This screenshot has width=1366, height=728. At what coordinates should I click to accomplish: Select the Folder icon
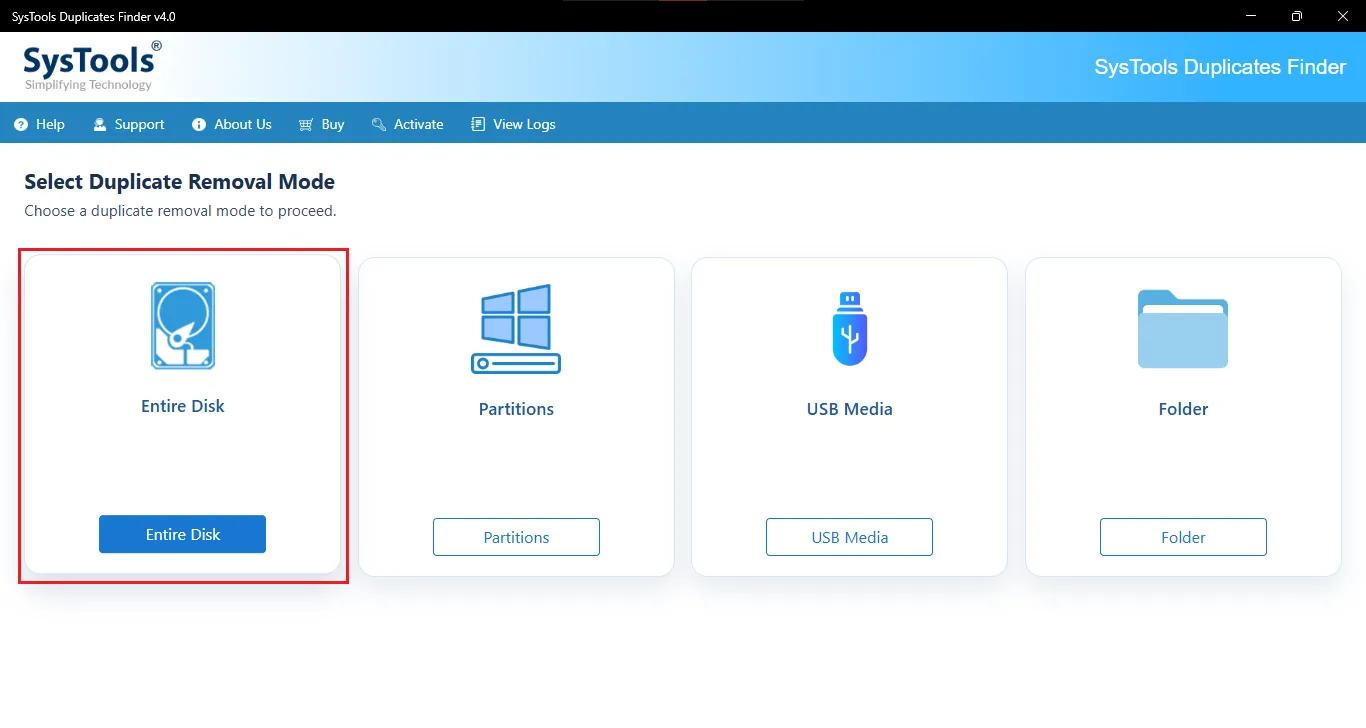1183,329
